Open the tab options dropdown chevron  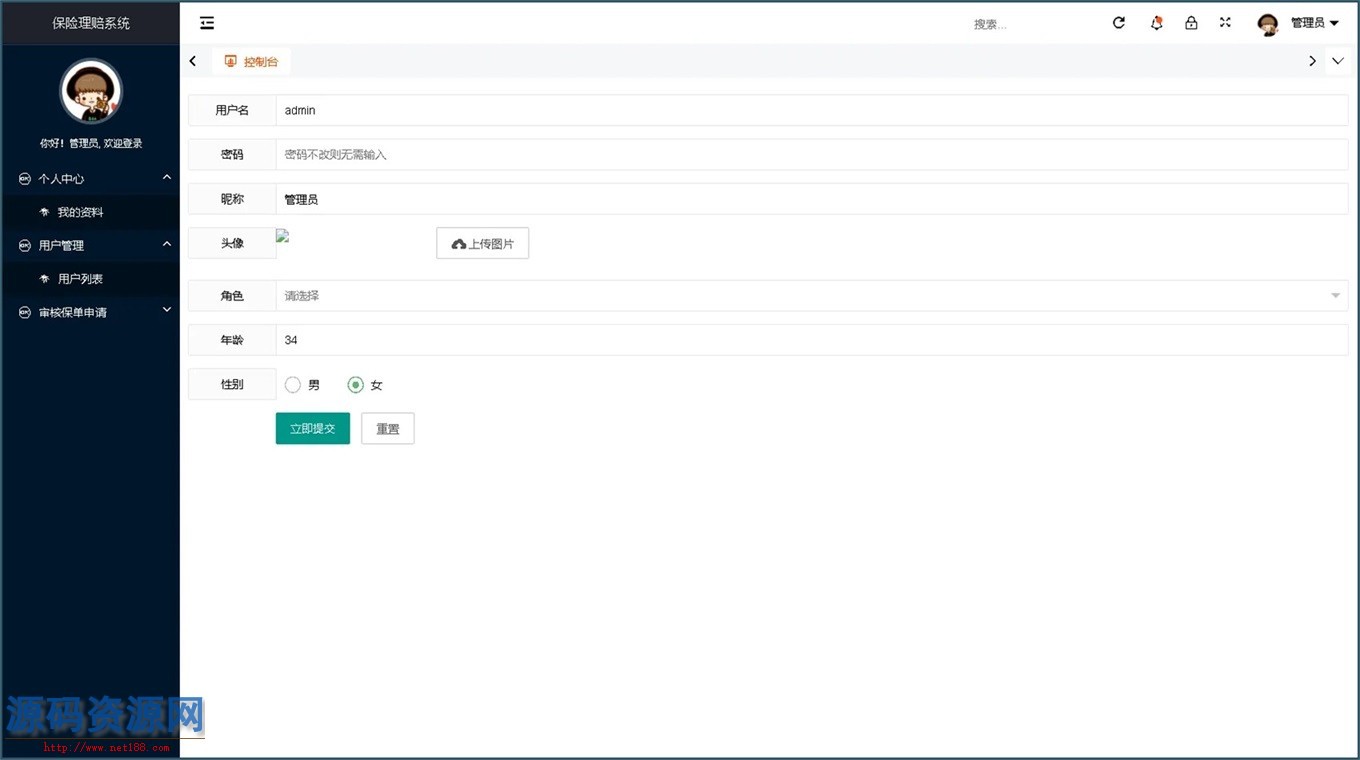[x=1337, y=61]
